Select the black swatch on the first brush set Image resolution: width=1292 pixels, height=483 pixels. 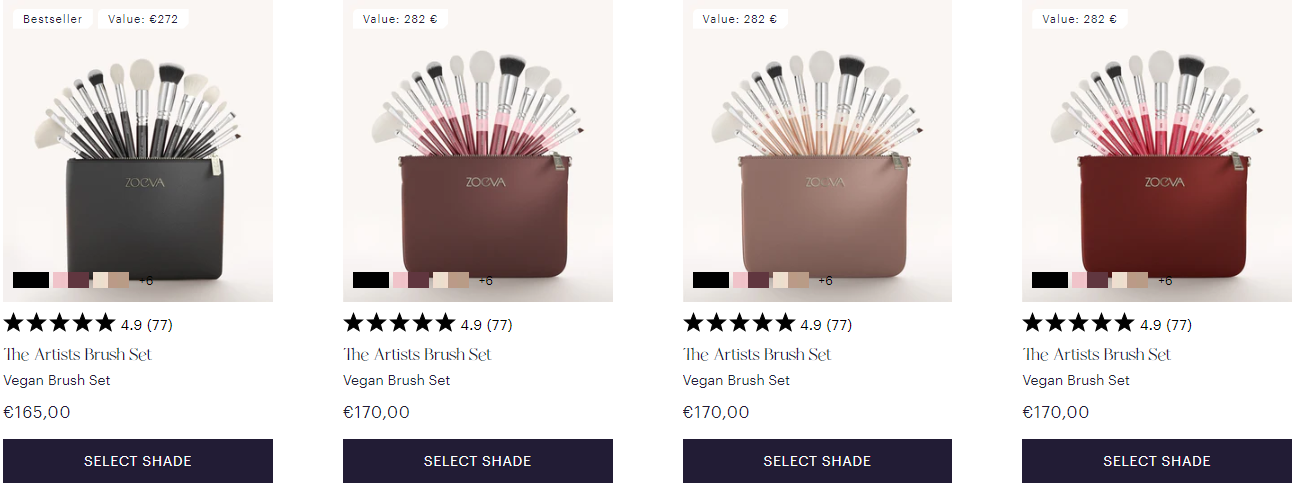(31, 280)
